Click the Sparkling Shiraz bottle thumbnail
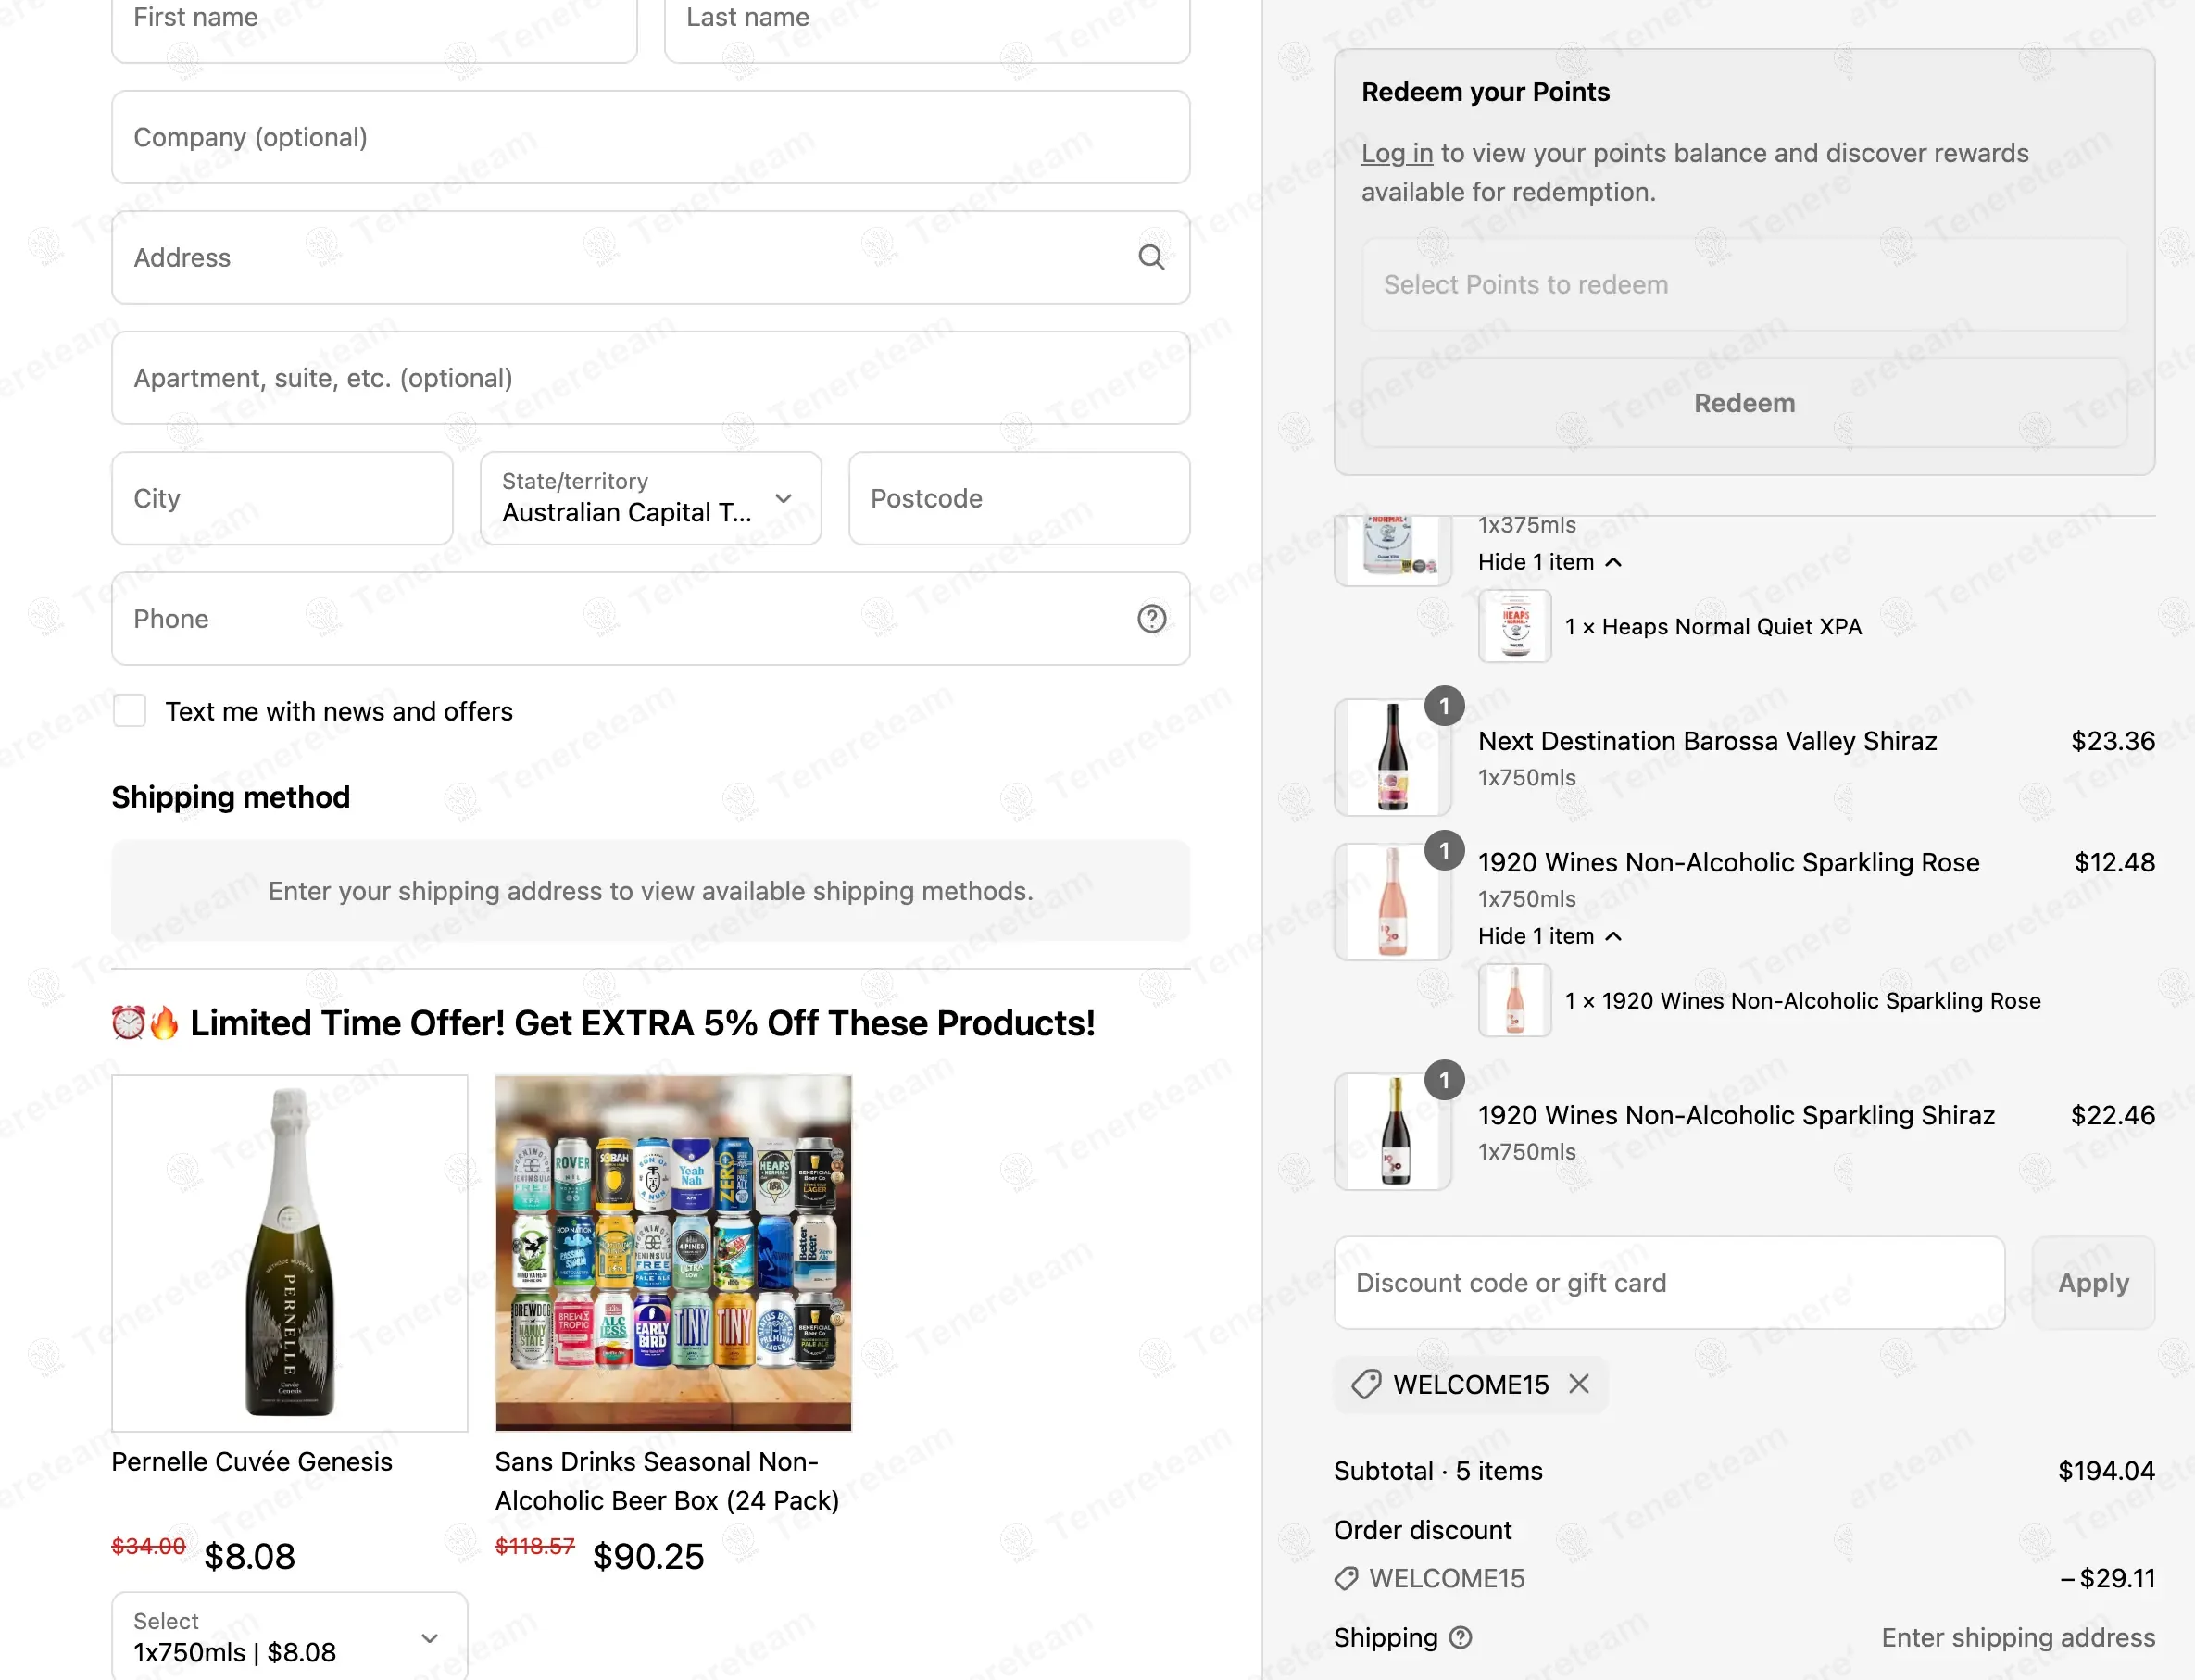This screenshot has width=2195, height=1680. tap(1392, 1131)
